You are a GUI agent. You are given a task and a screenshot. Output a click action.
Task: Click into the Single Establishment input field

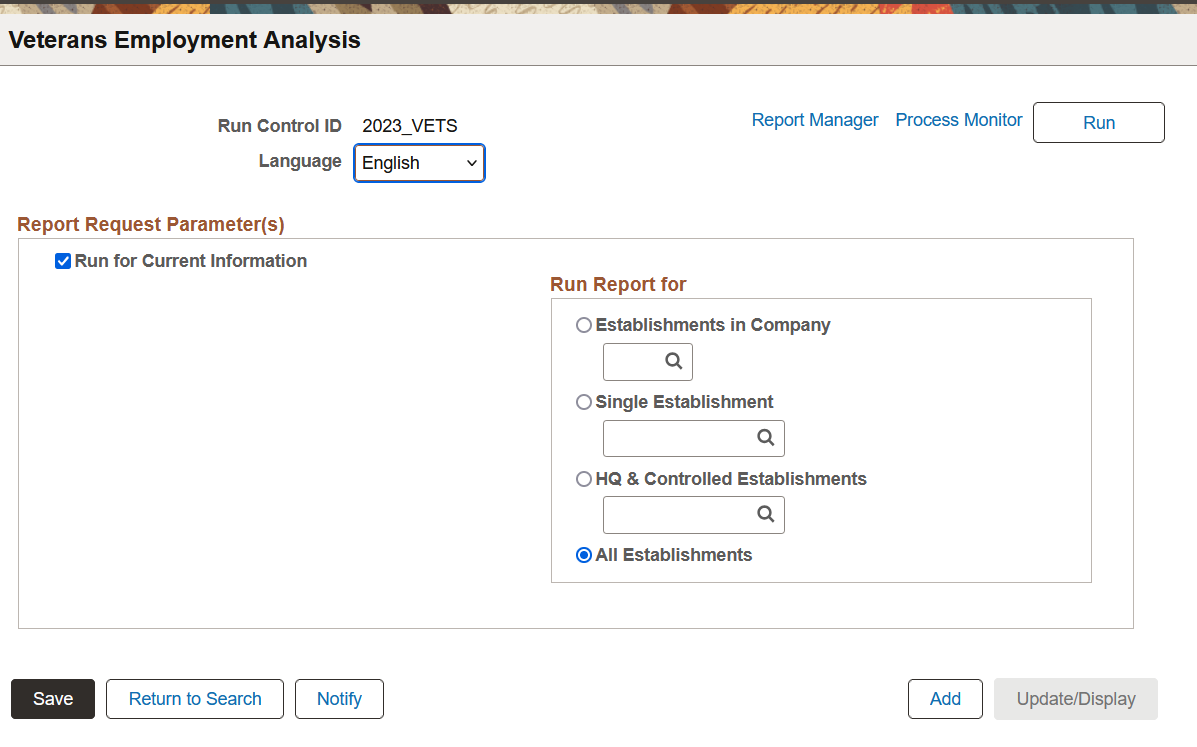(678, 438)
